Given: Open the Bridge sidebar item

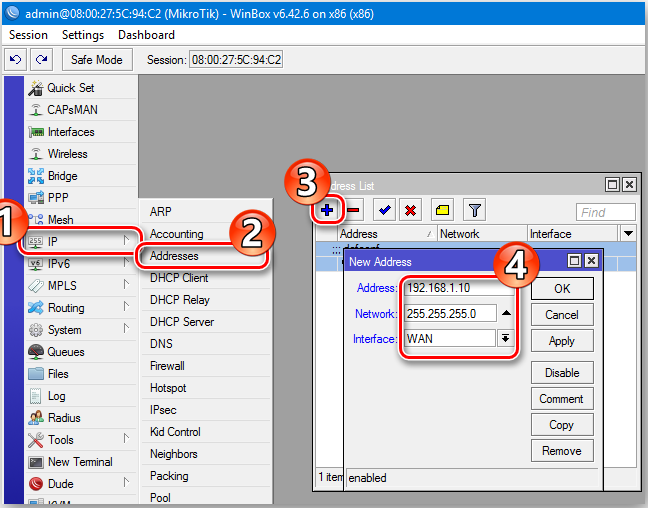Looking at the screenshot, I should pos(81,176).
